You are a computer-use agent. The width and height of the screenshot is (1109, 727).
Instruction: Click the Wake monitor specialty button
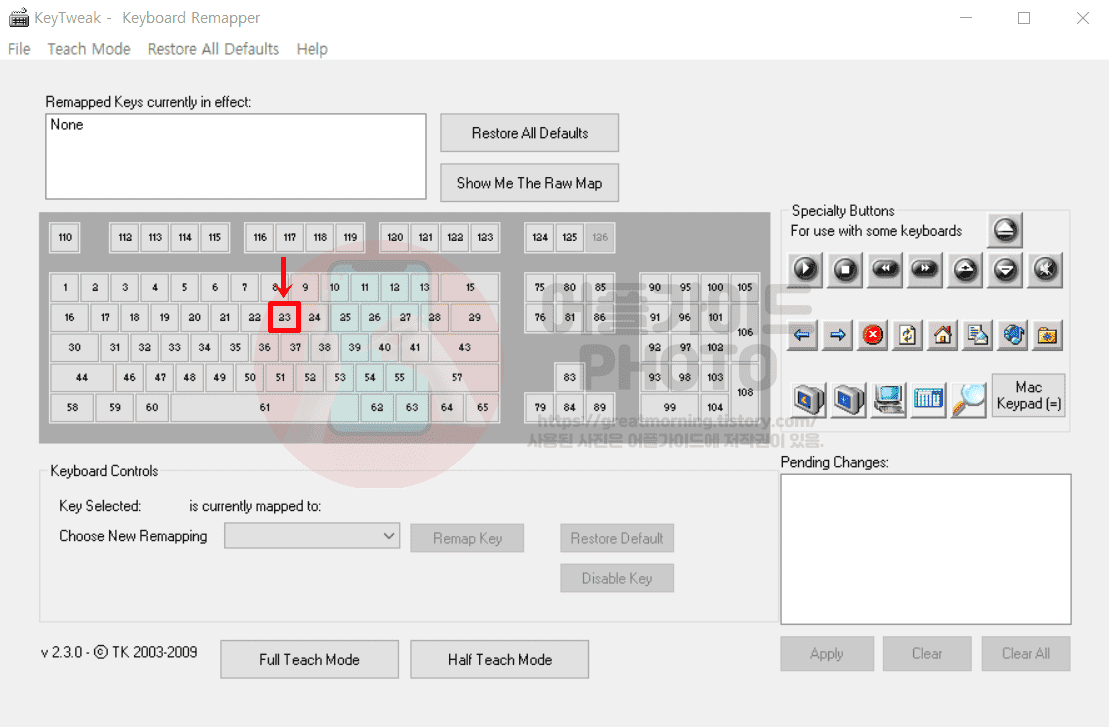[x=849, y=400]
